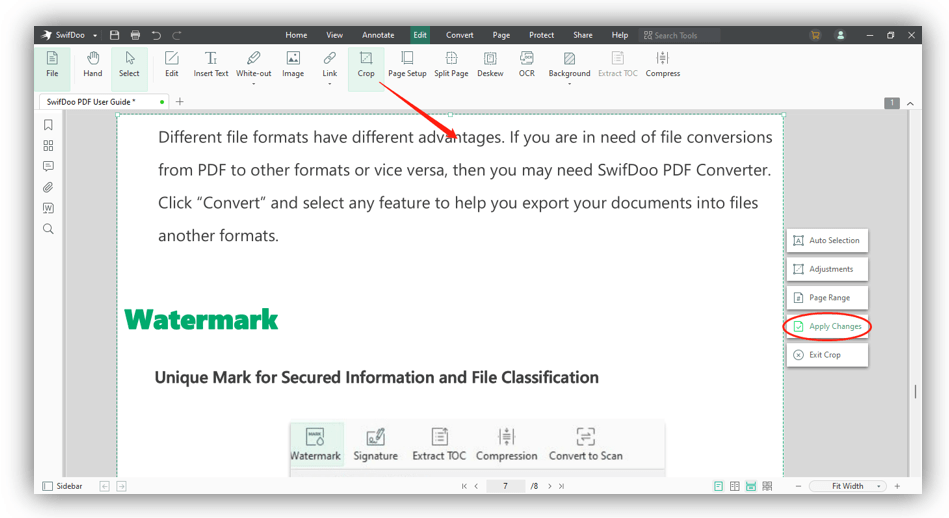Image resolution: width=949 pixels, height=518 pixels.
Task: Open the SwifDoo application menu dropdown
Action: click(95, 36)
